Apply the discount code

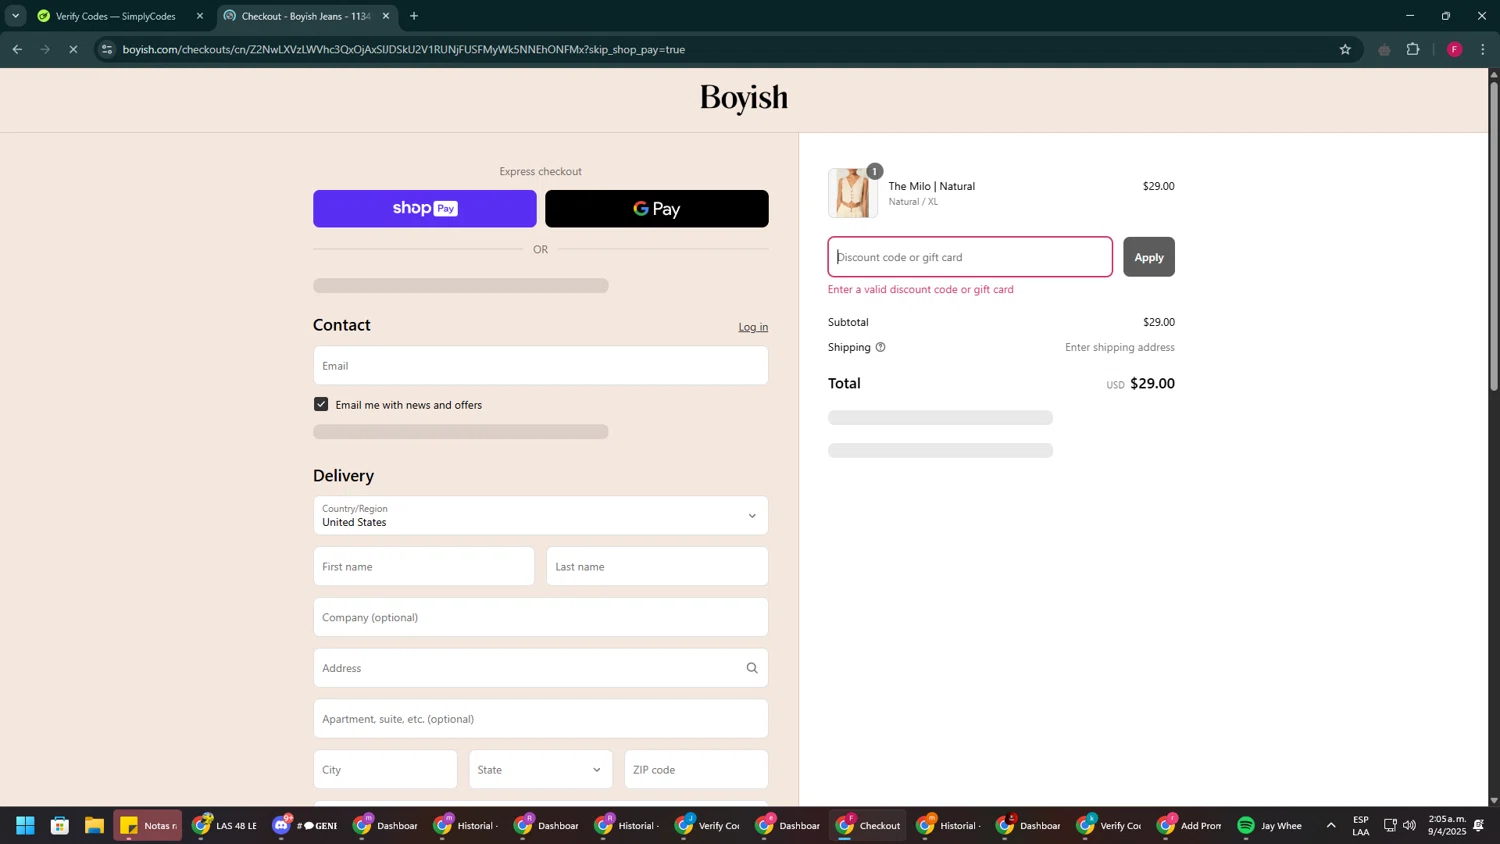point(1149,257)
